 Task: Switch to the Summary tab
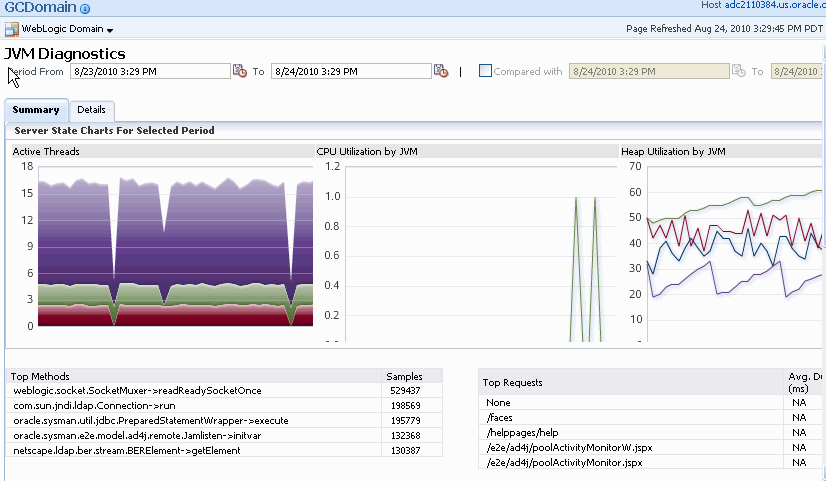pos(36,110)
